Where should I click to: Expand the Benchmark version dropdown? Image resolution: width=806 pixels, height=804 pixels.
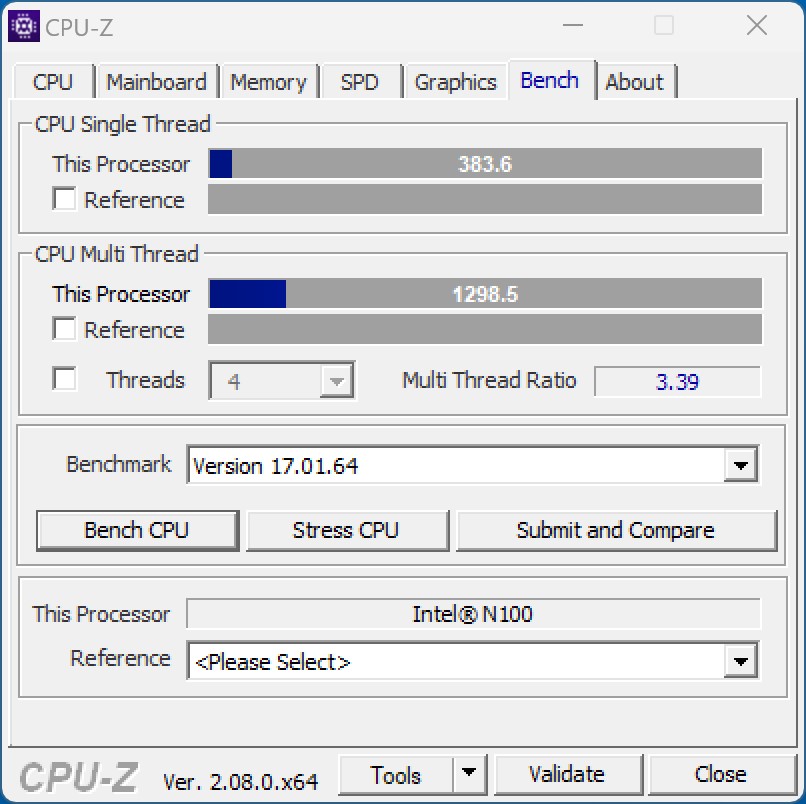[741, 465]
